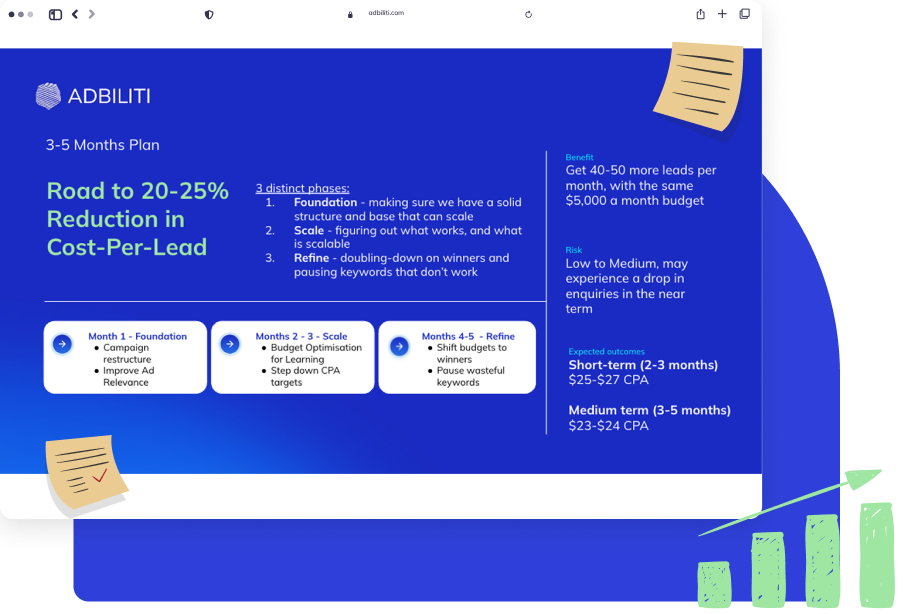This screenshot has width=914, height=614.
Task: Click the privacy shield icon
Action: [209, 14]
